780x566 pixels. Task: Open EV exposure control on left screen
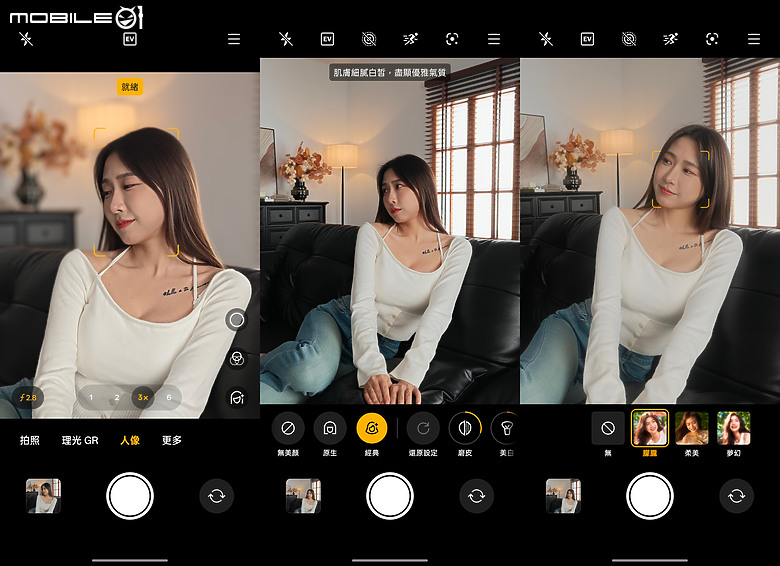click(130, 39)
